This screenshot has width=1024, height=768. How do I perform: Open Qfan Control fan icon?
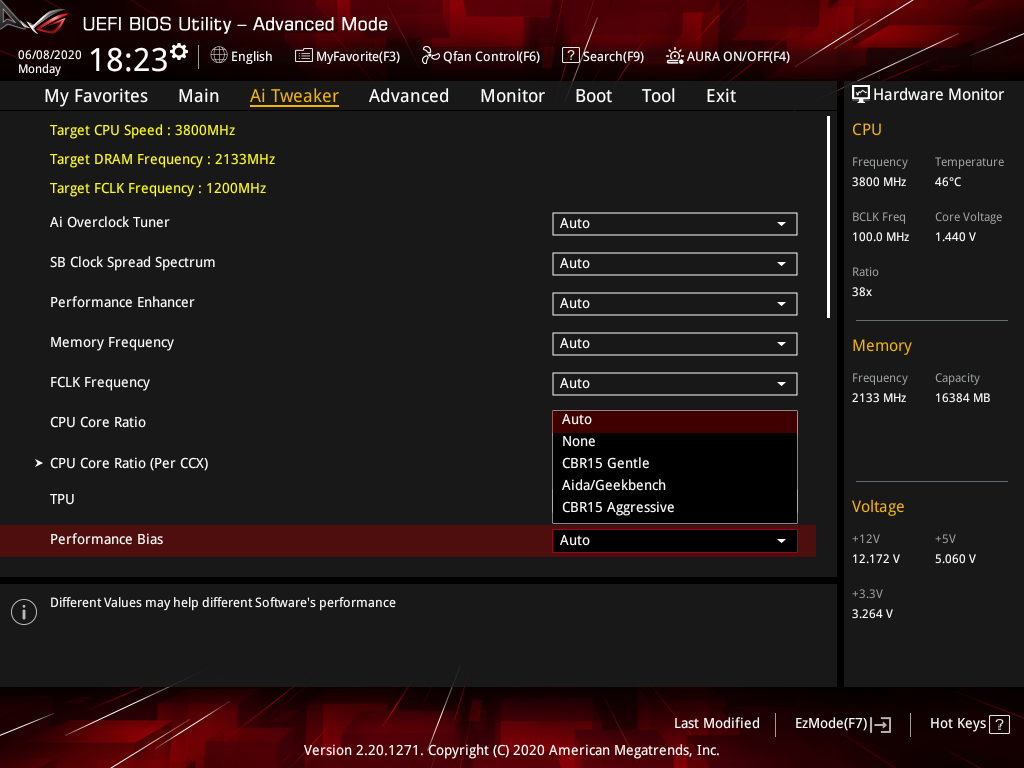click(x=430, y=56)
